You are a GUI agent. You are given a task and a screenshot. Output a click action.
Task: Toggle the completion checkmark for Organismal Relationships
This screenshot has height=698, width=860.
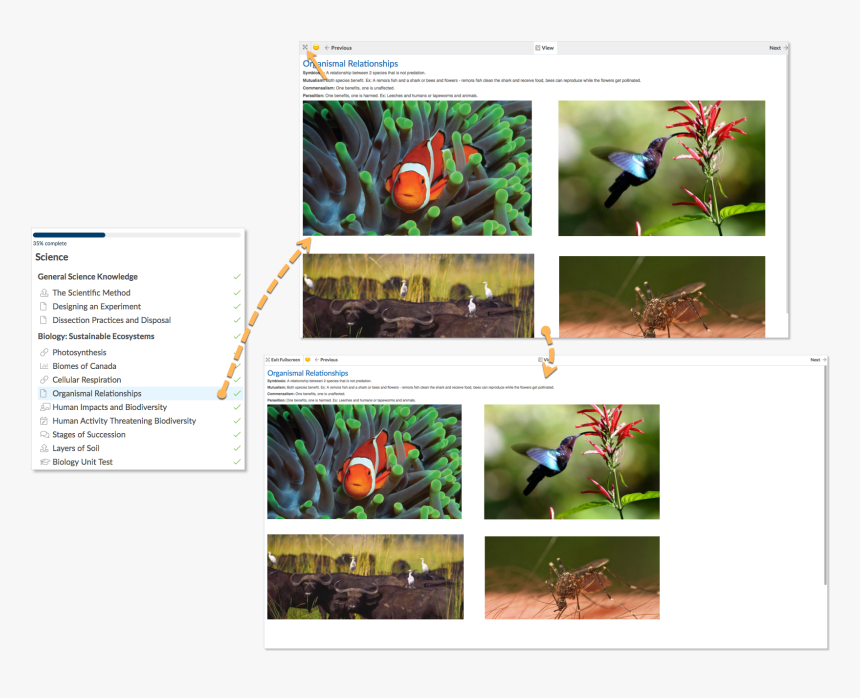point(236,392)
